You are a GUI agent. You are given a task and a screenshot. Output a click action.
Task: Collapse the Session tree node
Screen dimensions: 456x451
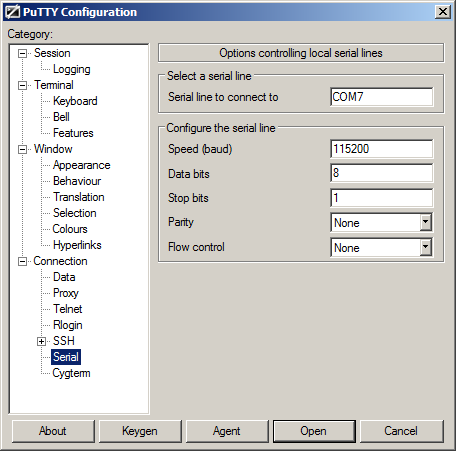22,53
